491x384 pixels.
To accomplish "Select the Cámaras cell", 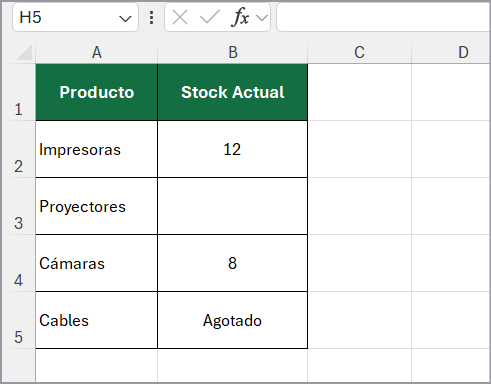I will [96, 263].
